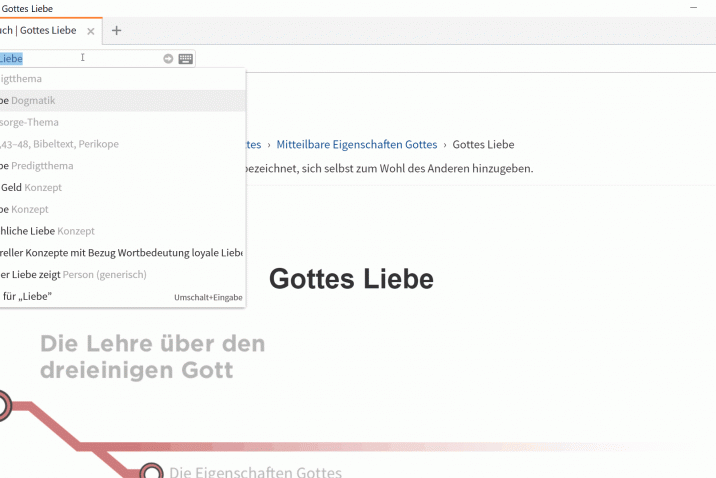The height and width of the screenshot is (478, 716).
Task: Click the circle node beside Die Eigenschaften Gottes
Action: pyautogui.click(x=151, y=472)
